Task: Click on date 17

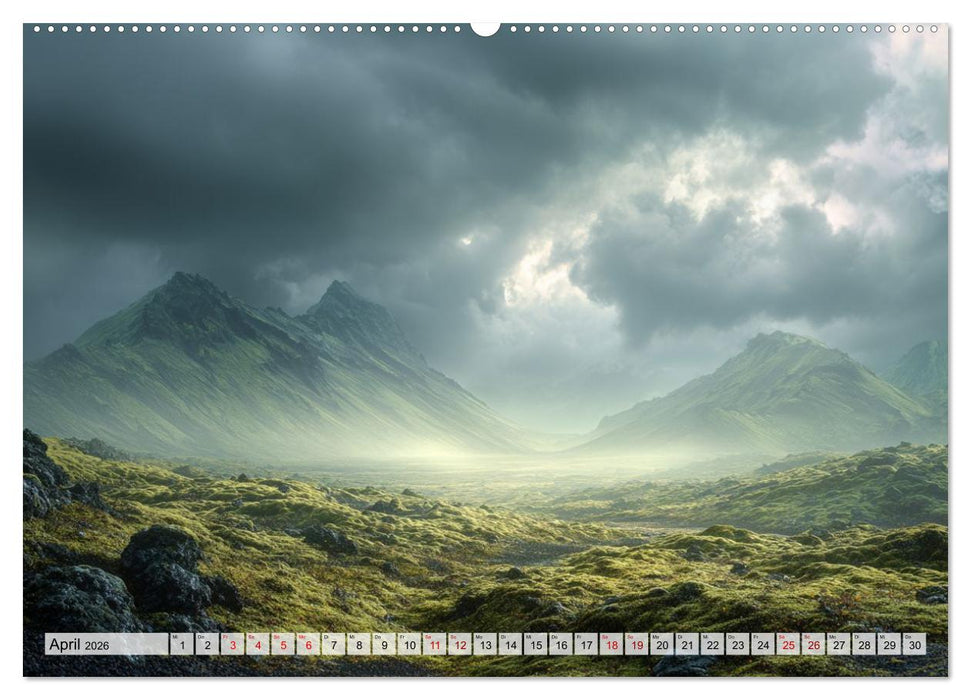Action: point(586,645)
